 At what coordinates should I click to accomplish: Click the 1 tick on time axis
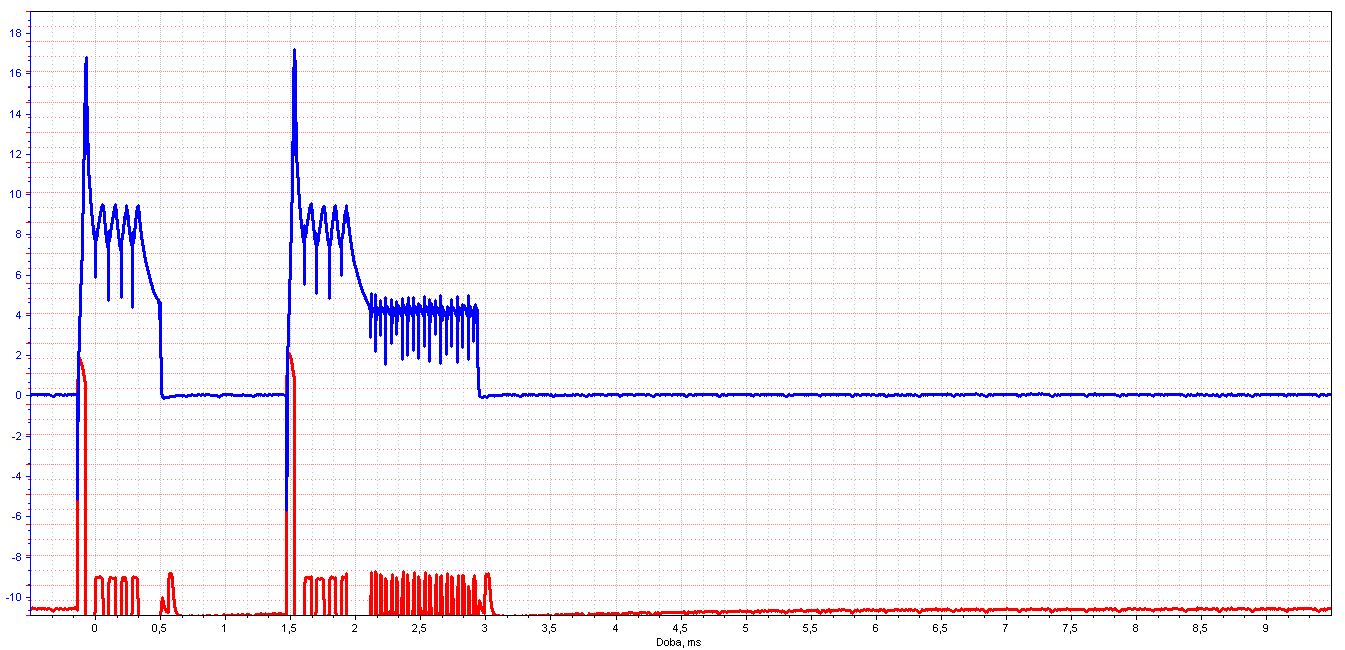click(224, 628)
